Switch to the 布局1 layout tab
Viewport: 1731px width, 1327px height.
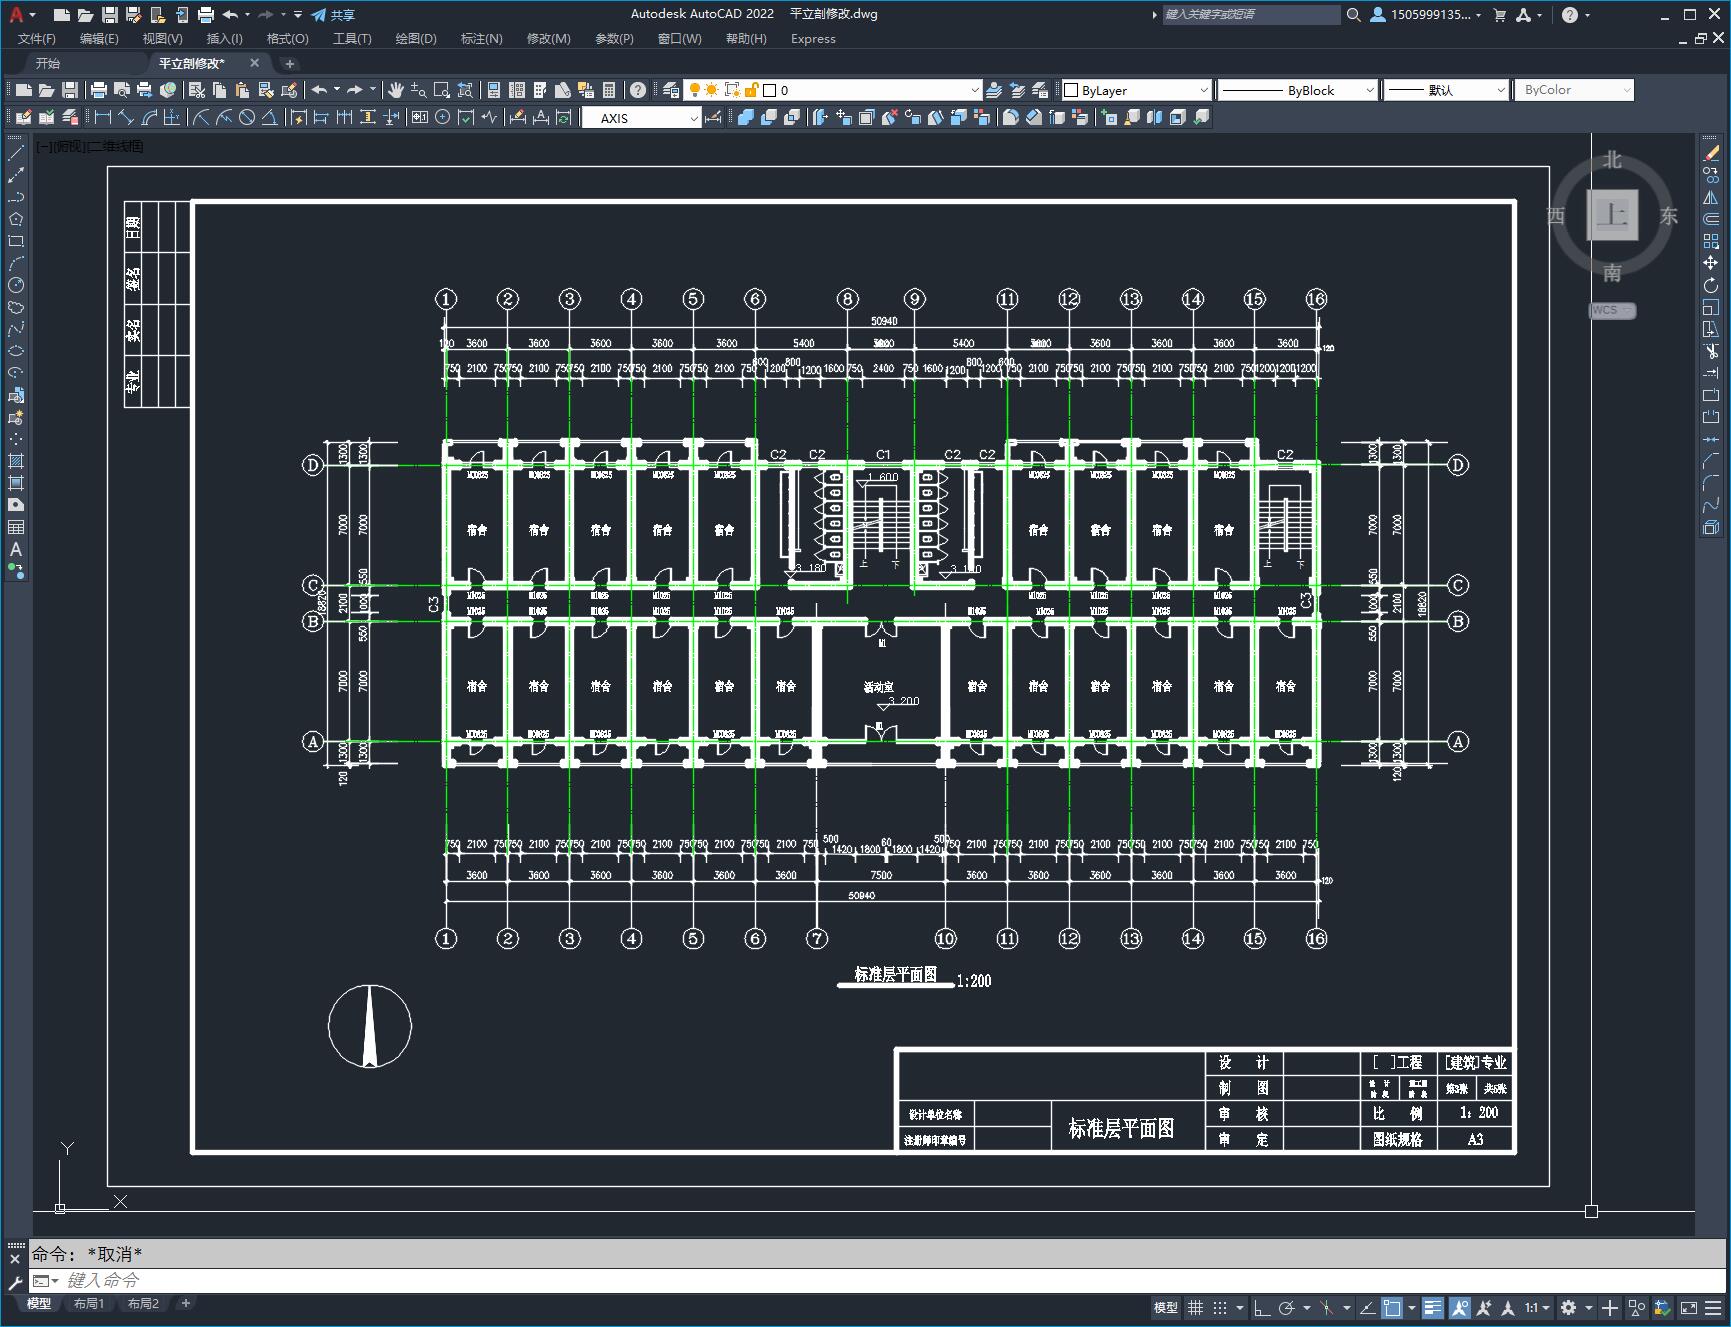[x=89, y=1304]
